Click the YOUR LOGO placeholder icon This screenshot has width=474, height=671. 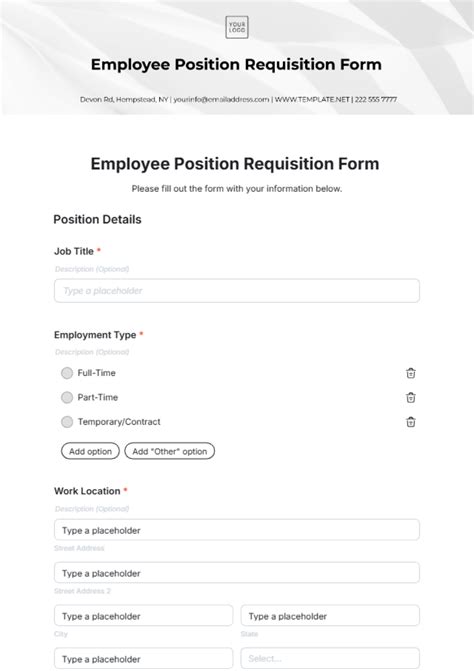coord(237,27)
